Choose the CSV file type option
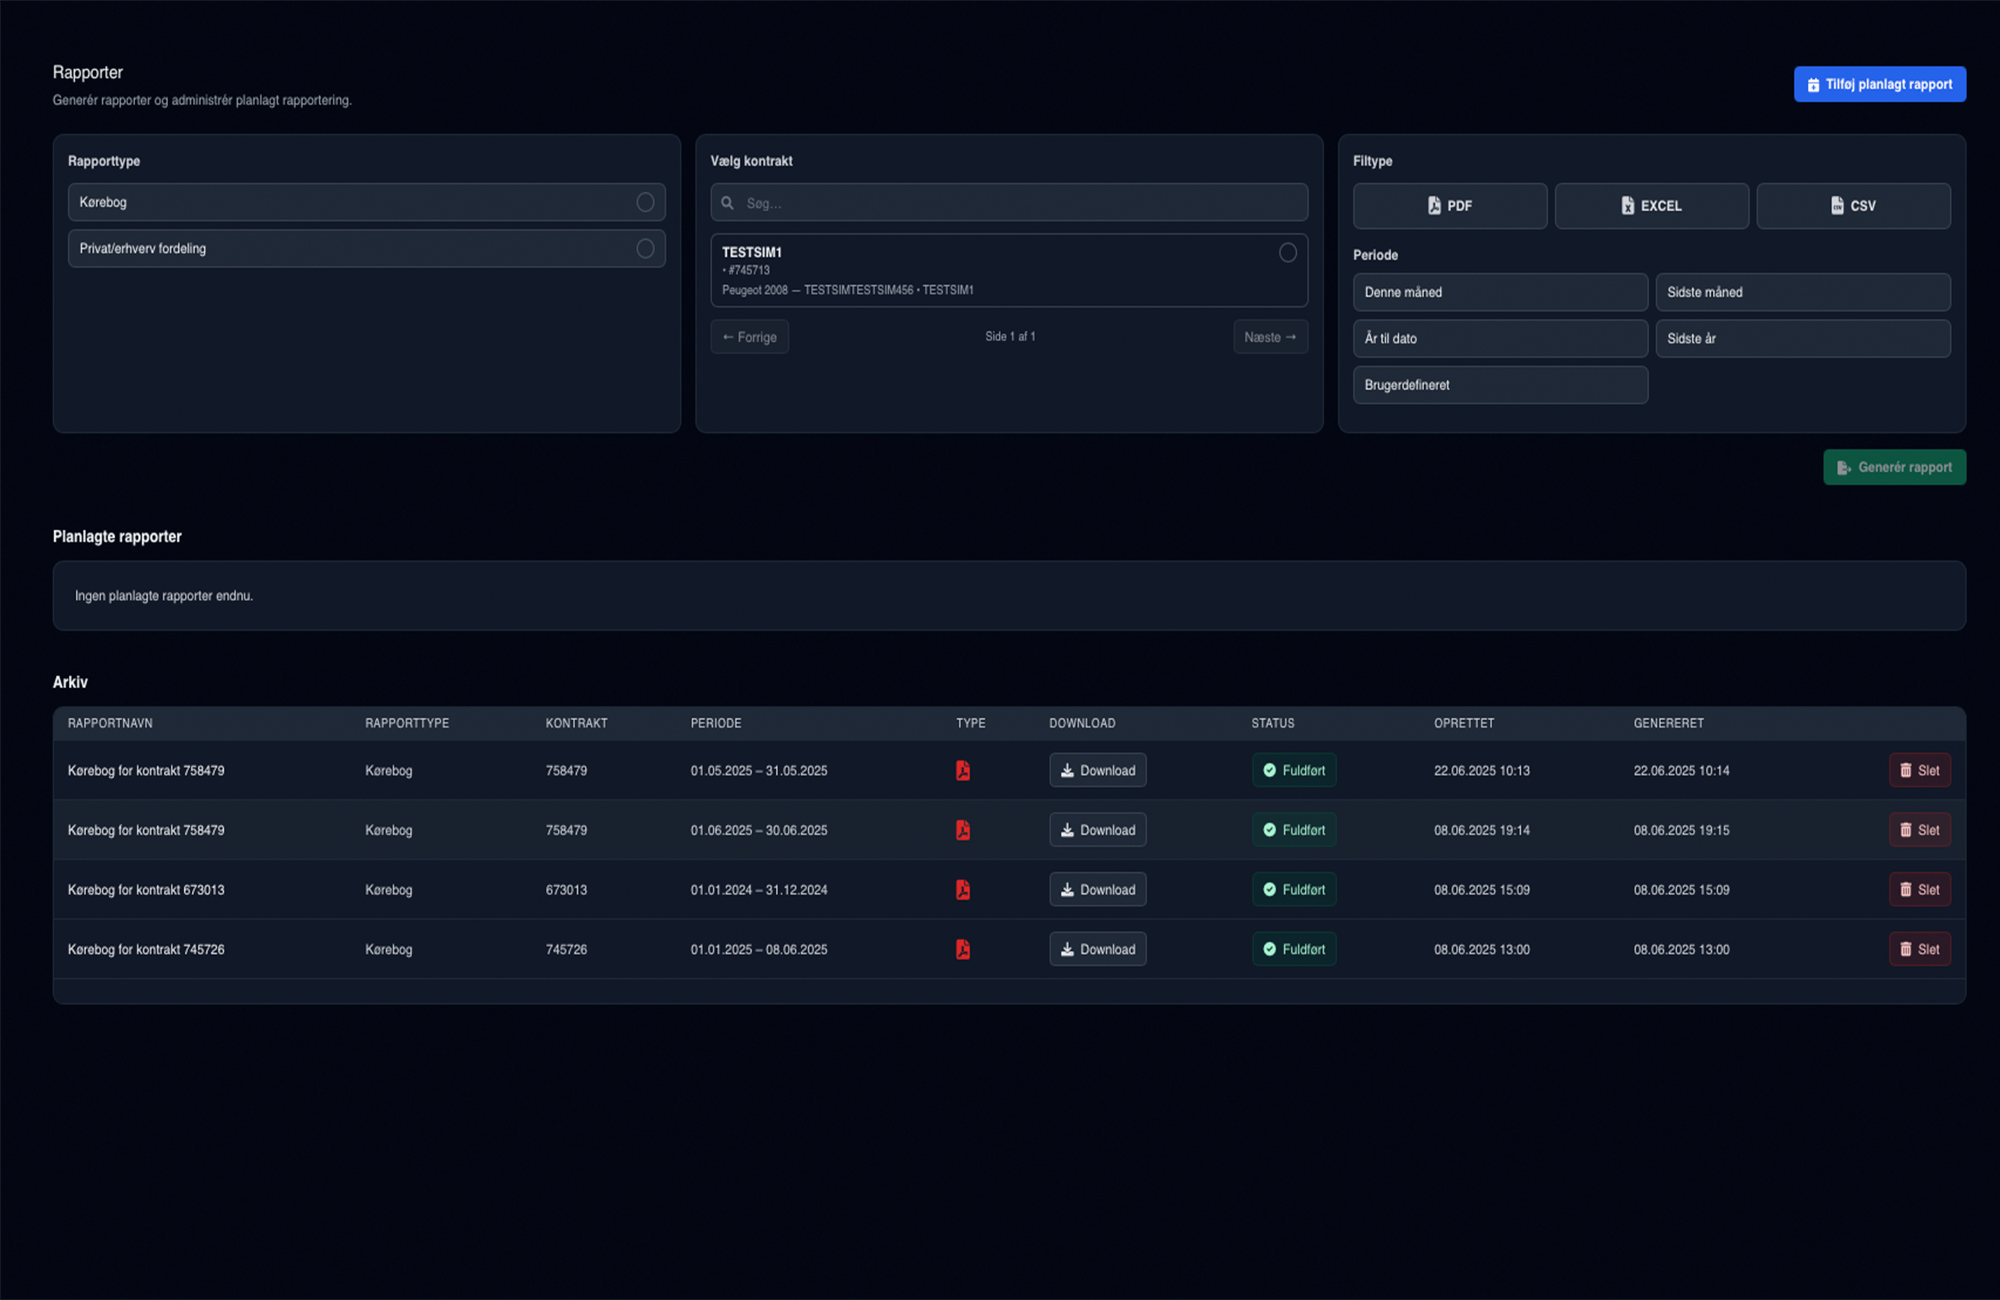Screen dimensions: 2000x1300 click(1853, 206)
